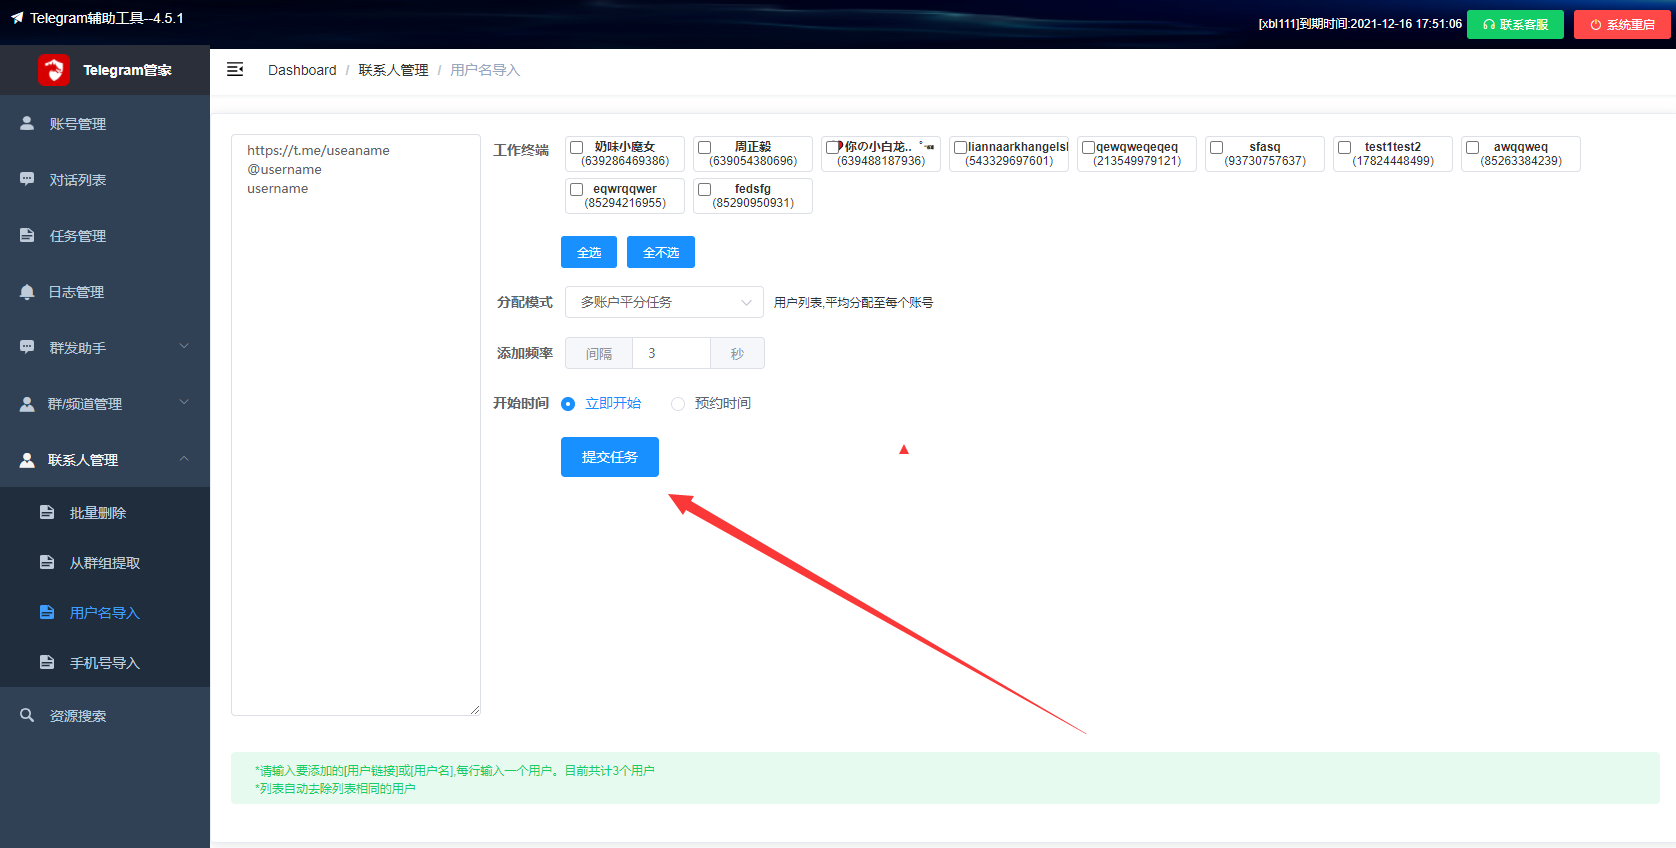
Task: Click the 对话列表 chat bubble icon
Action: tap(27, 179)
